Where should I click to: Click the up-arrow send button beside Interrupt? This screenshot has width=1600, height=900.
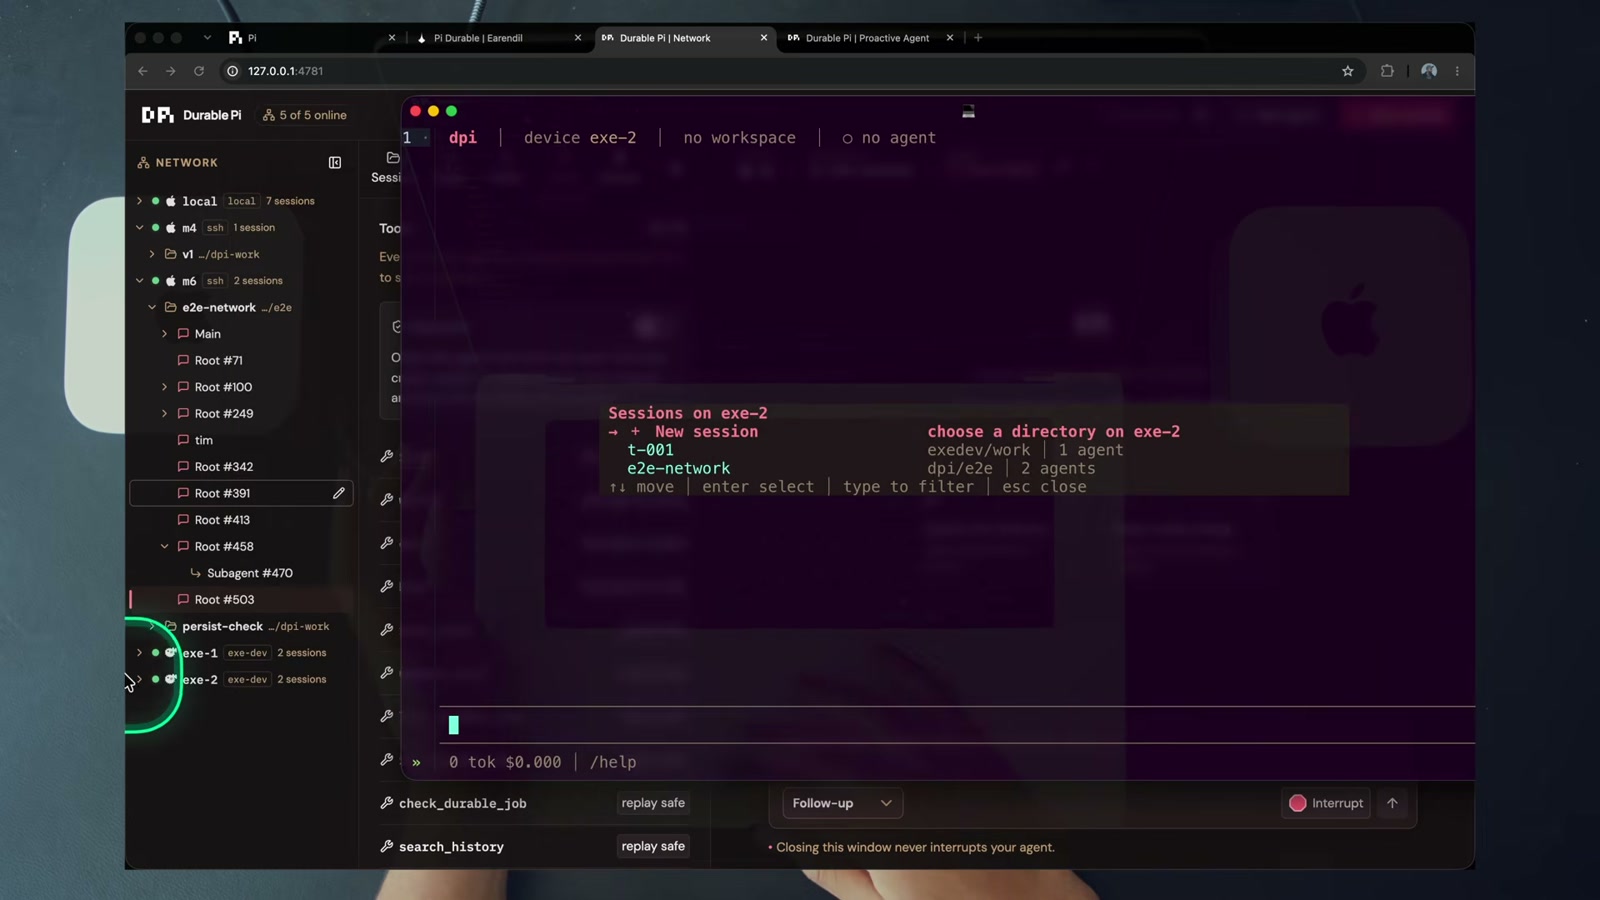tap(1392, 803)
